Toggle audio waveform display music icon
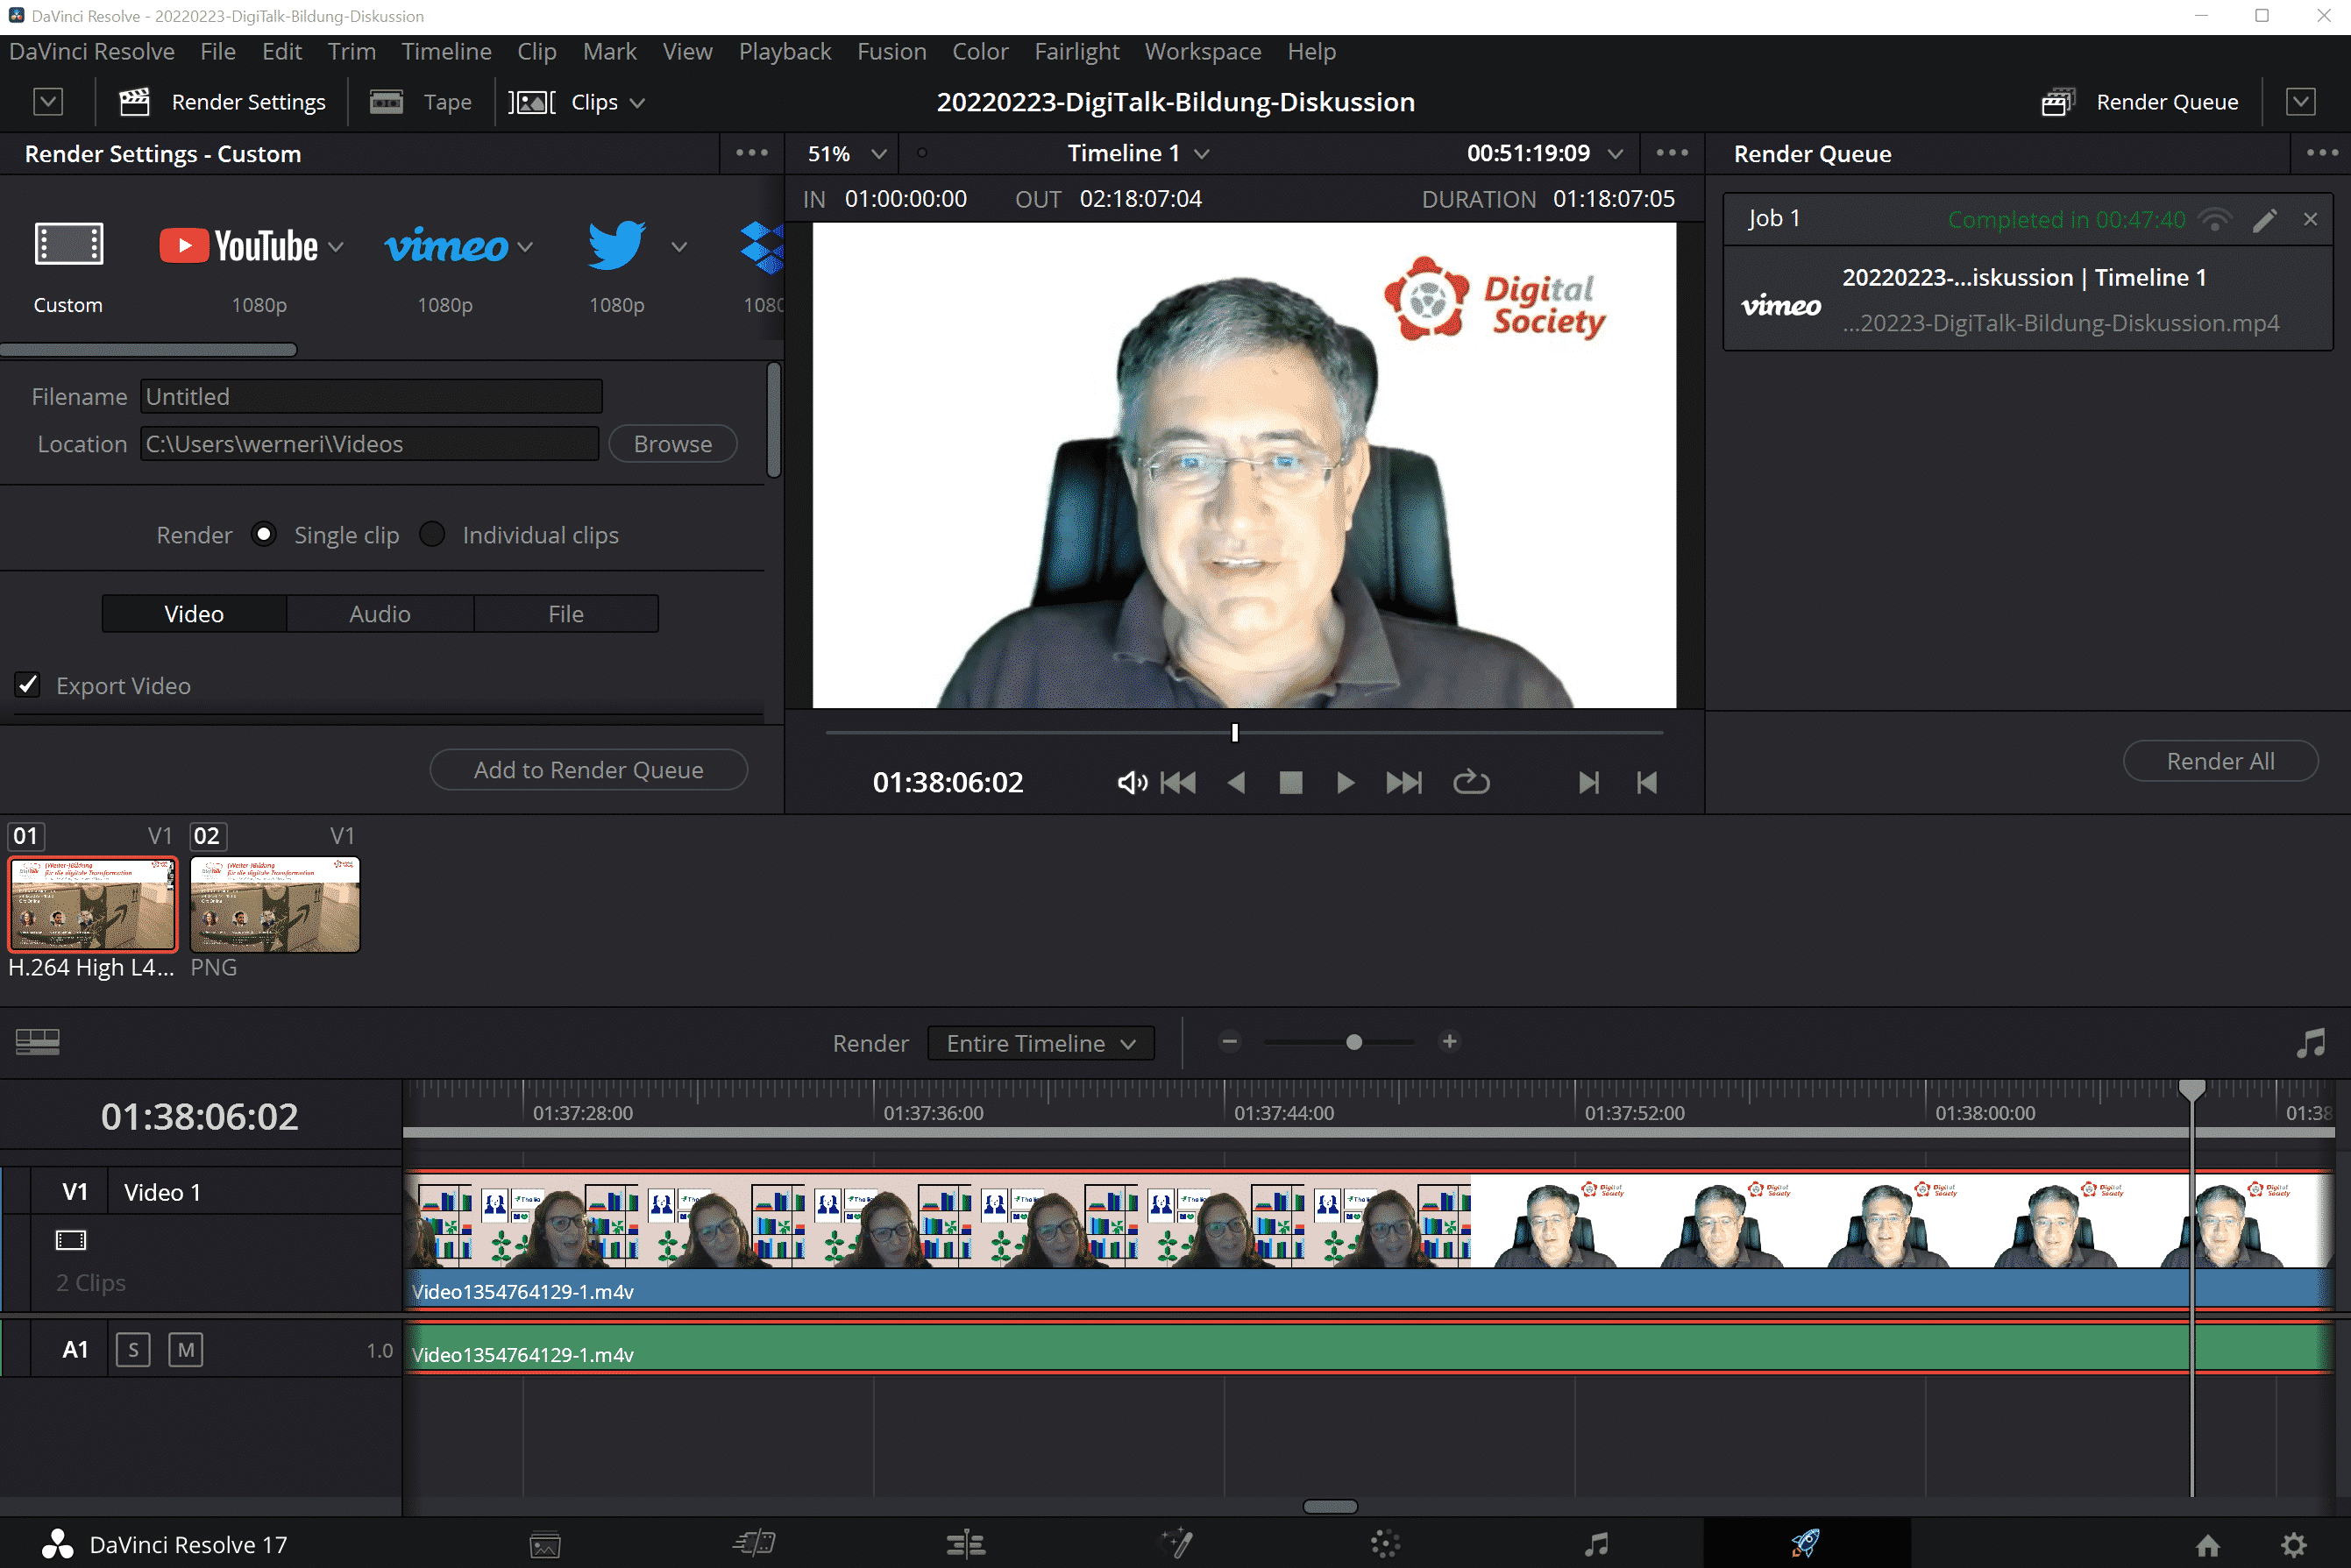The width and height of the screenshot is (2351, 1568). point(2310,1042)
